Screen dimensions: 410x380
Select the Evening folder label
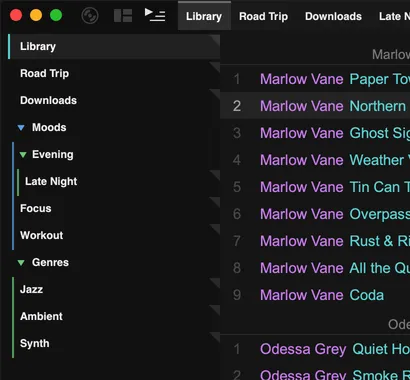click(53, 154)
